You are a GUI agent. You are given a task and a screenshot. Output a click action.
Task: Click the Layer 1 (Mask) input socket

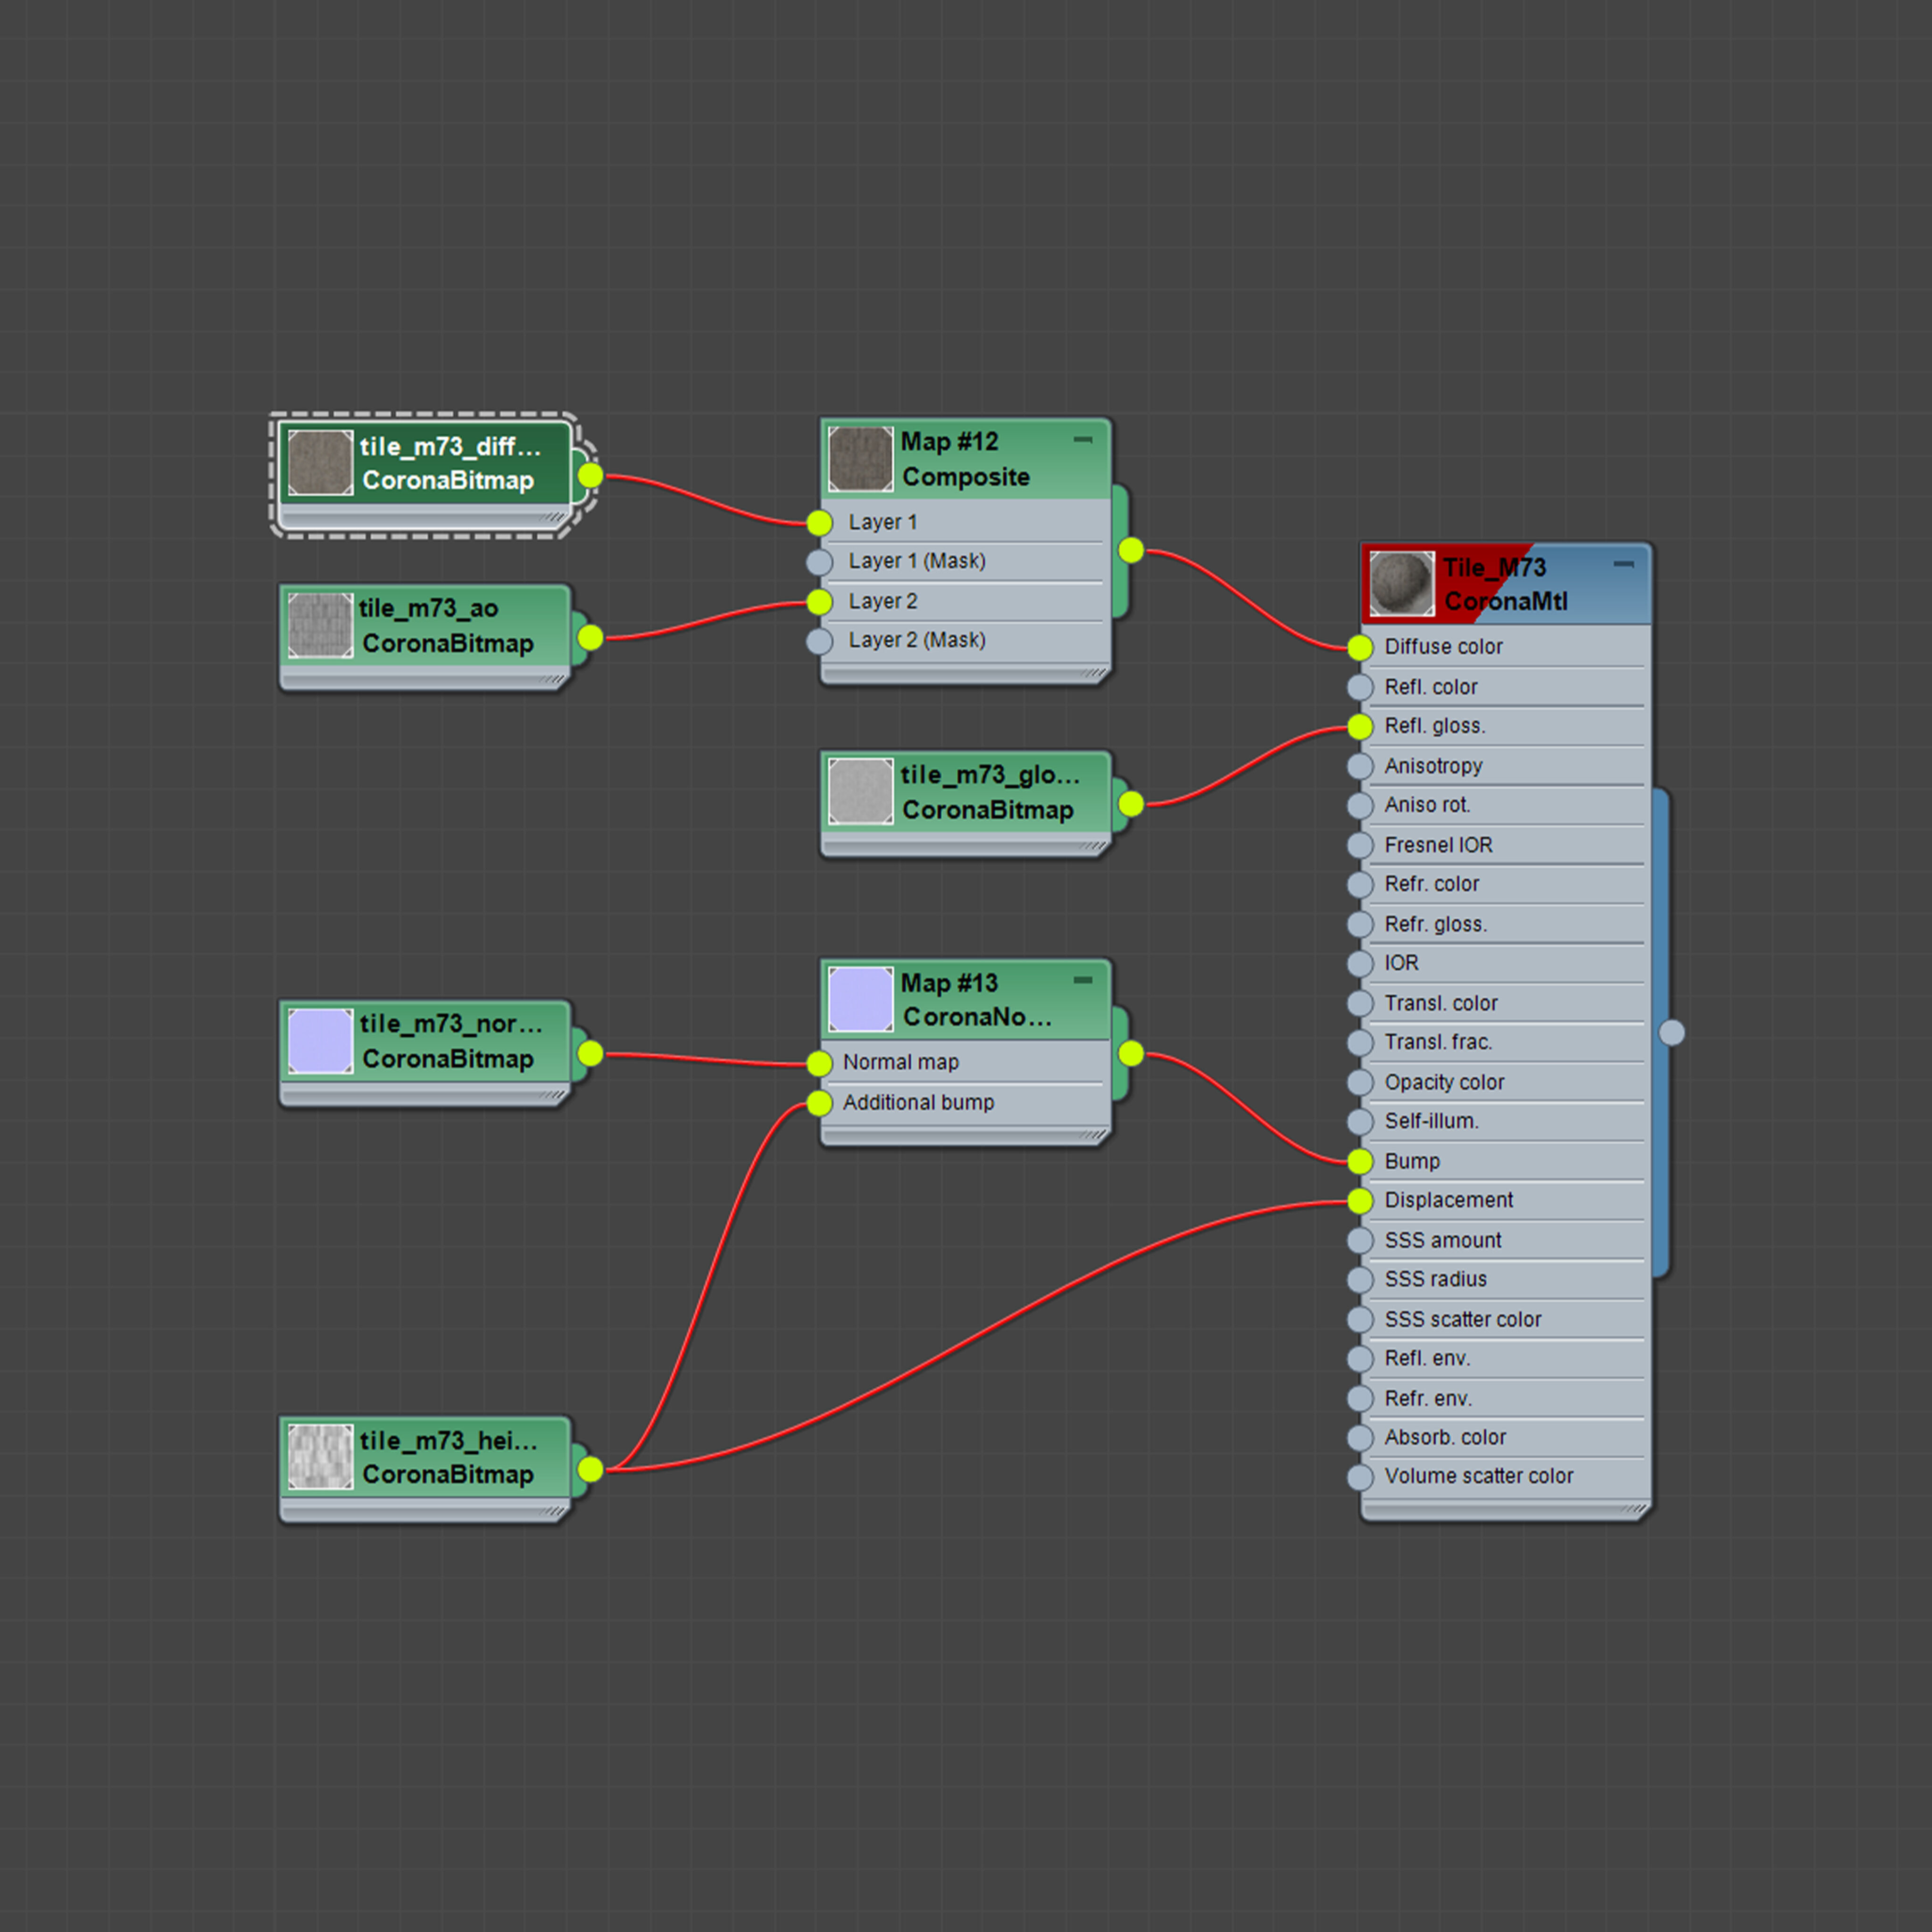click(819, 562)
